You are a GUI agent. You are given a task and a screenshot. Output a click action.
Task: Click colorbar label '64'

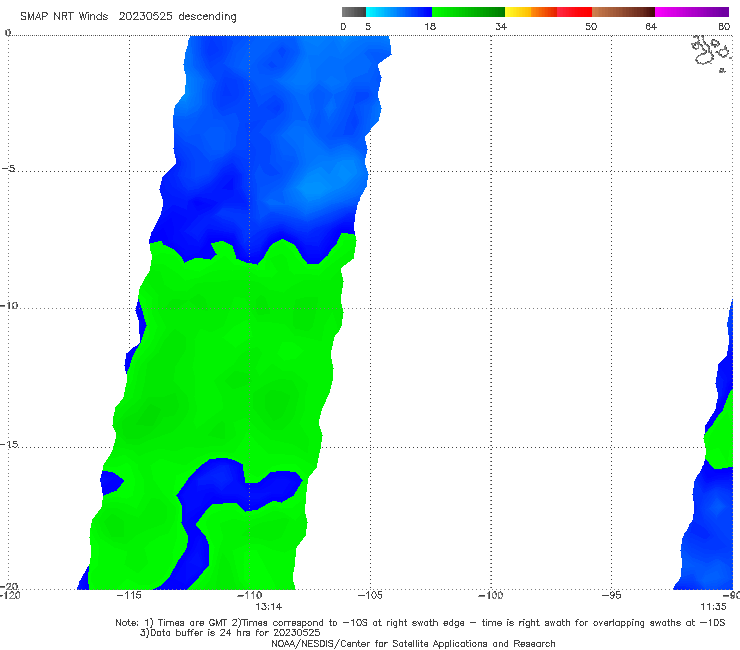pos(651,26)
